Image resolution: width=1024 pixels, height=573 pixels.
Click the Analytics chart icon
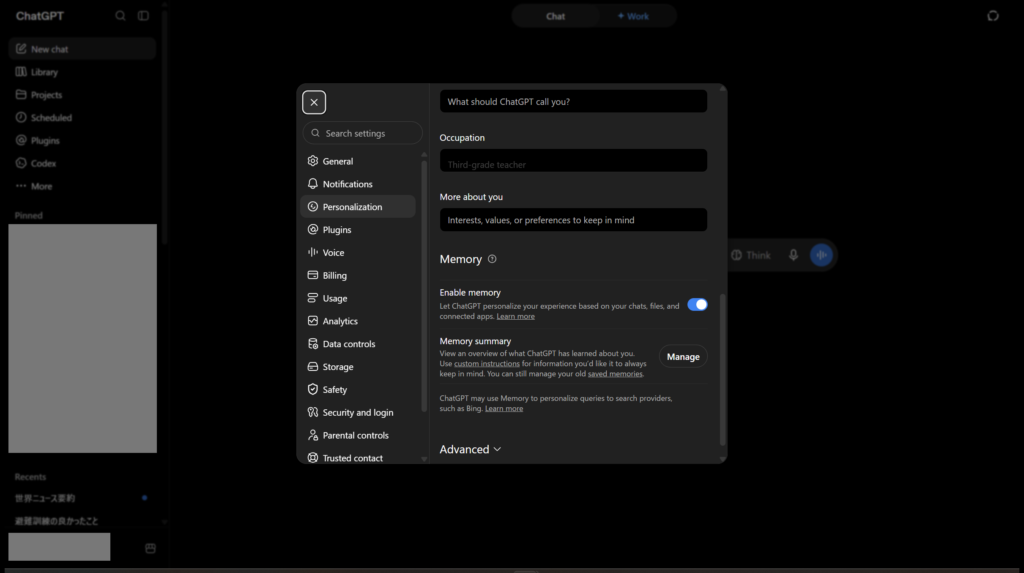coord(313,321)
